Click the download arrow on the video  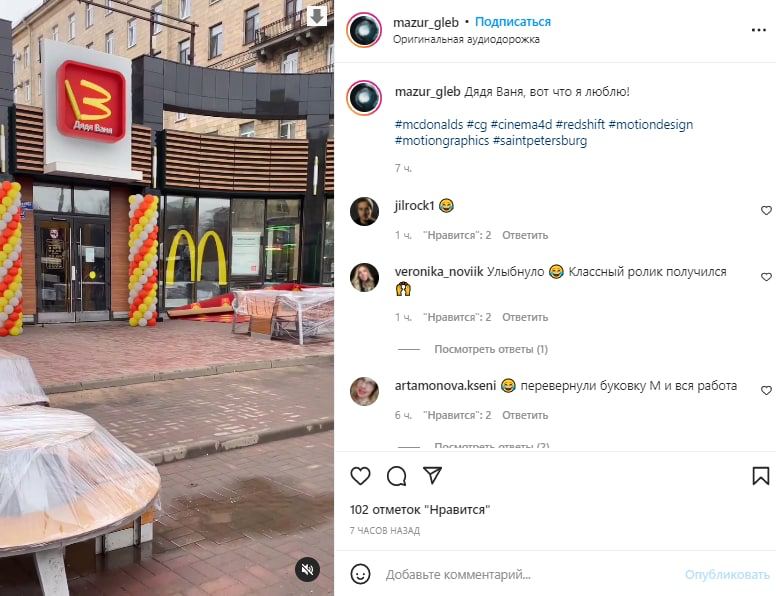[317, 16]
